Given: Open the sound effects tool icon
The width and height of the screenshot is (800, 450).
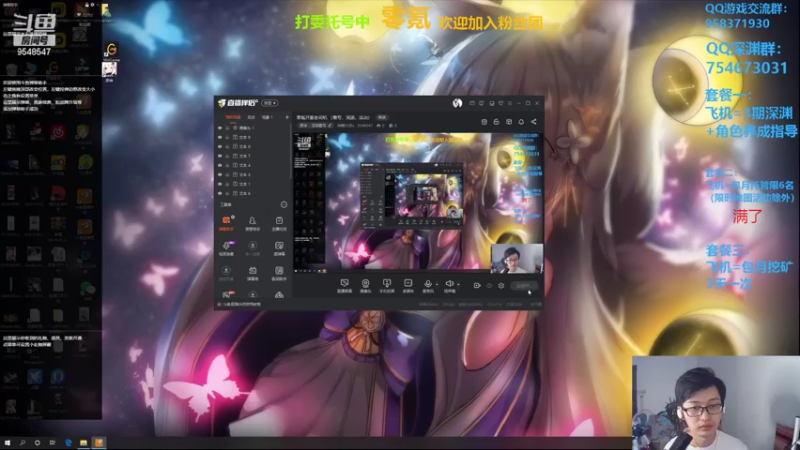Looking at the screenshot, I should [x=279, y=273].
